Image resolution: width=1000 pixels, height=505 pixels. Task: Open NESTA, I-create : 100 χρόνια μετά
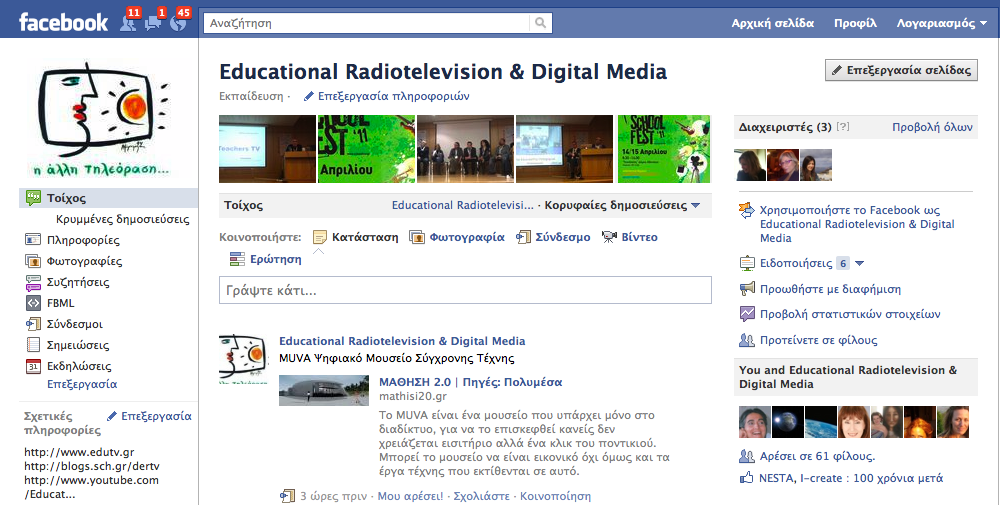coord(851,478)
